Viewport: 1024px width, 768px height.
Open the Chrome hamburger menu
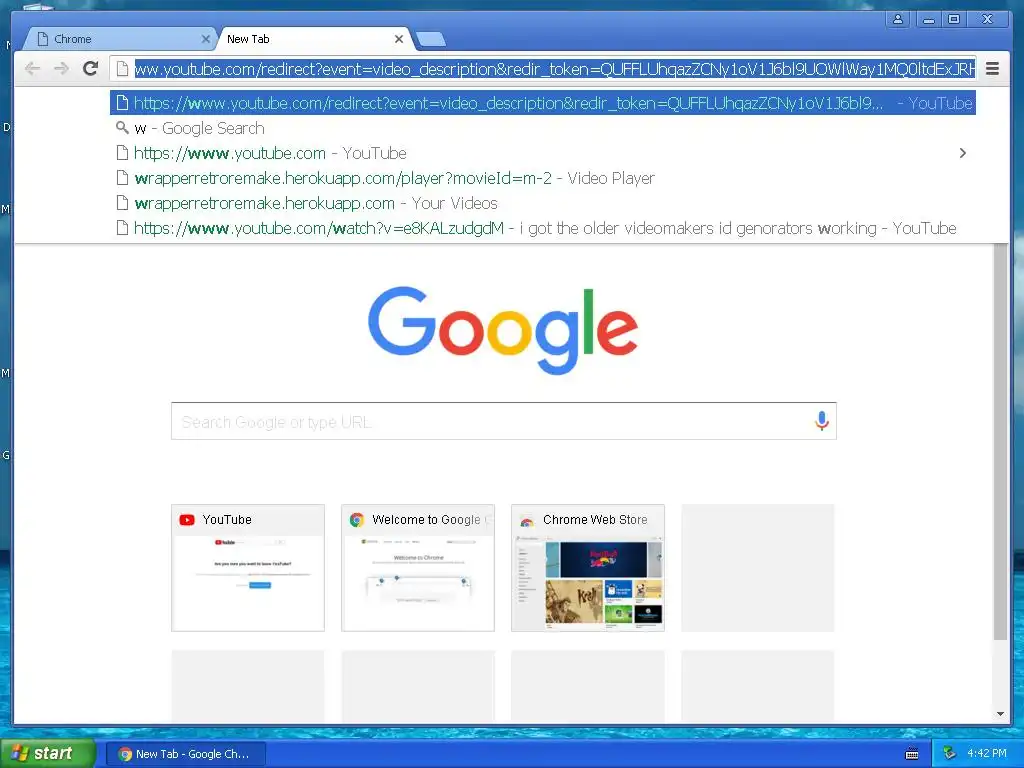point(992,69)
